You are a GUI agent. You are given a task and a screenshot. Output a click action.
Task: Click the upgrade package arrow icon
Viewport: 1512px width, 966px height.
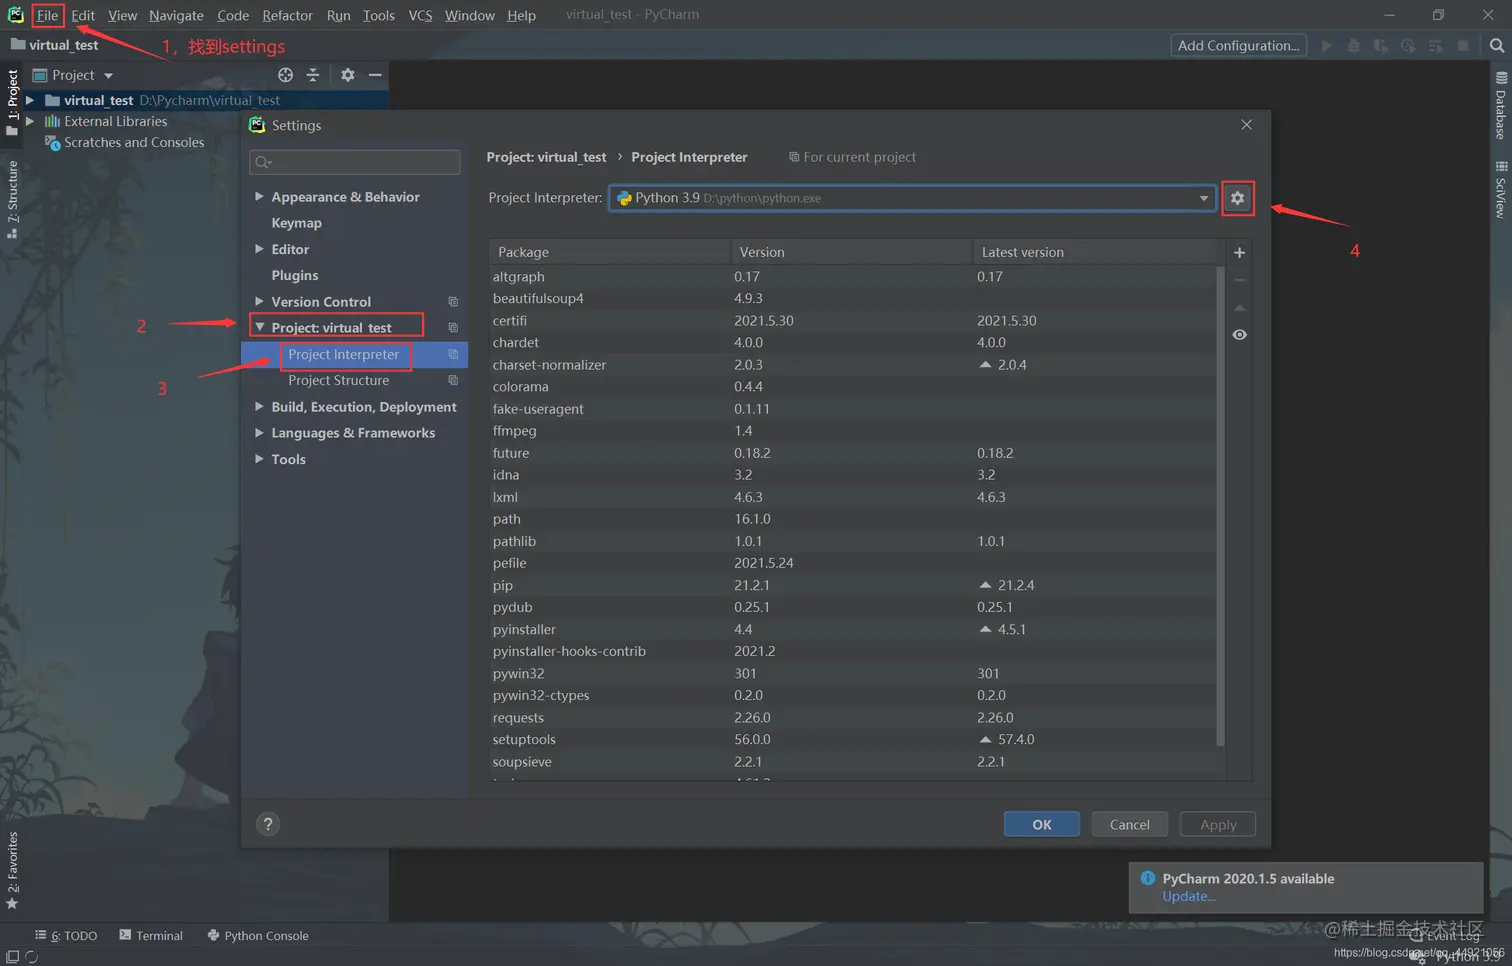[1239, 308]
